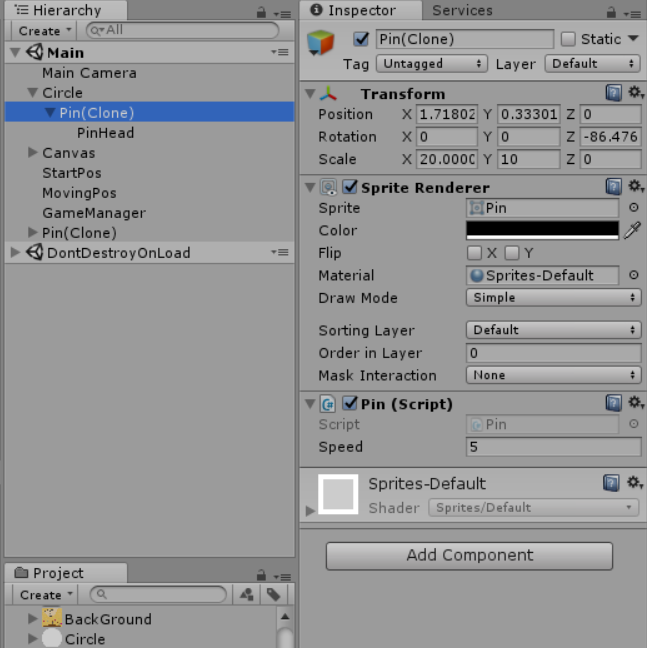The height and width of the screenshot is (648, 647).
Task: Select StartPos in the Hierarchy
Action: [x=71, y=173]
